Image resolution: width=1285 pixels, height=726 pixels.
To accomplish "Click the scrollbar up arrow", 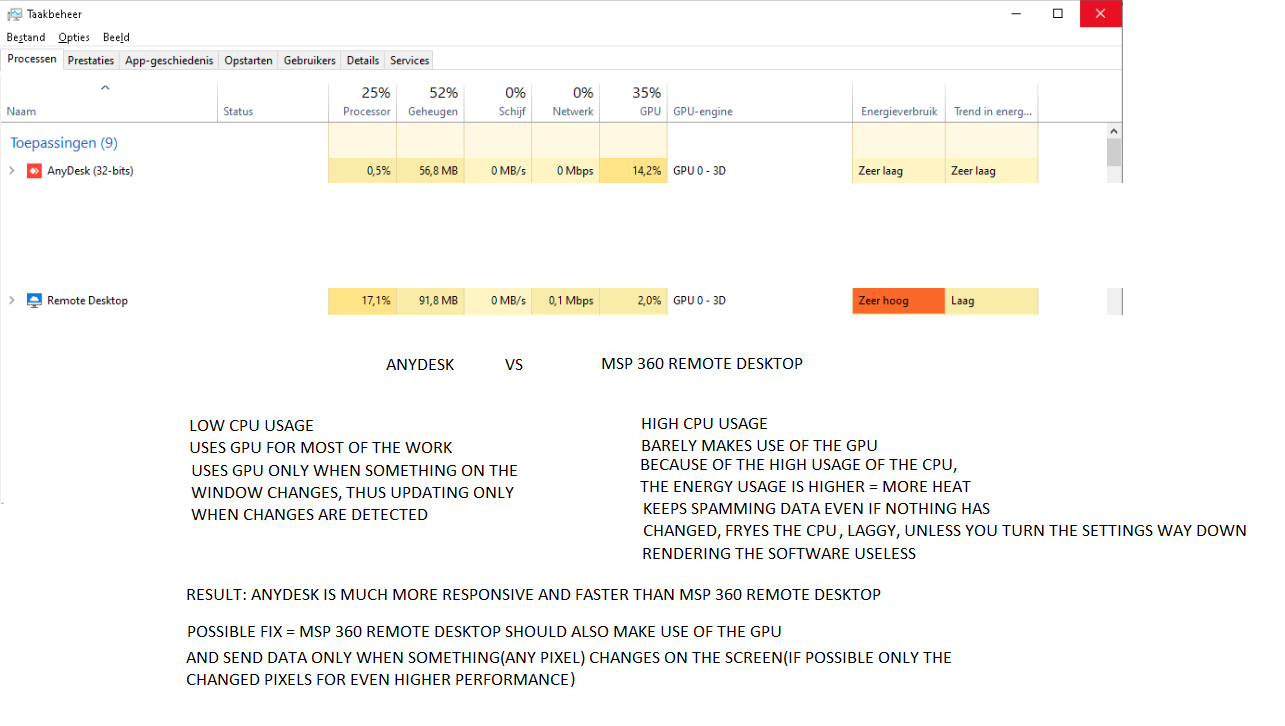I will pyautogui.click(x=1114, y=131).
